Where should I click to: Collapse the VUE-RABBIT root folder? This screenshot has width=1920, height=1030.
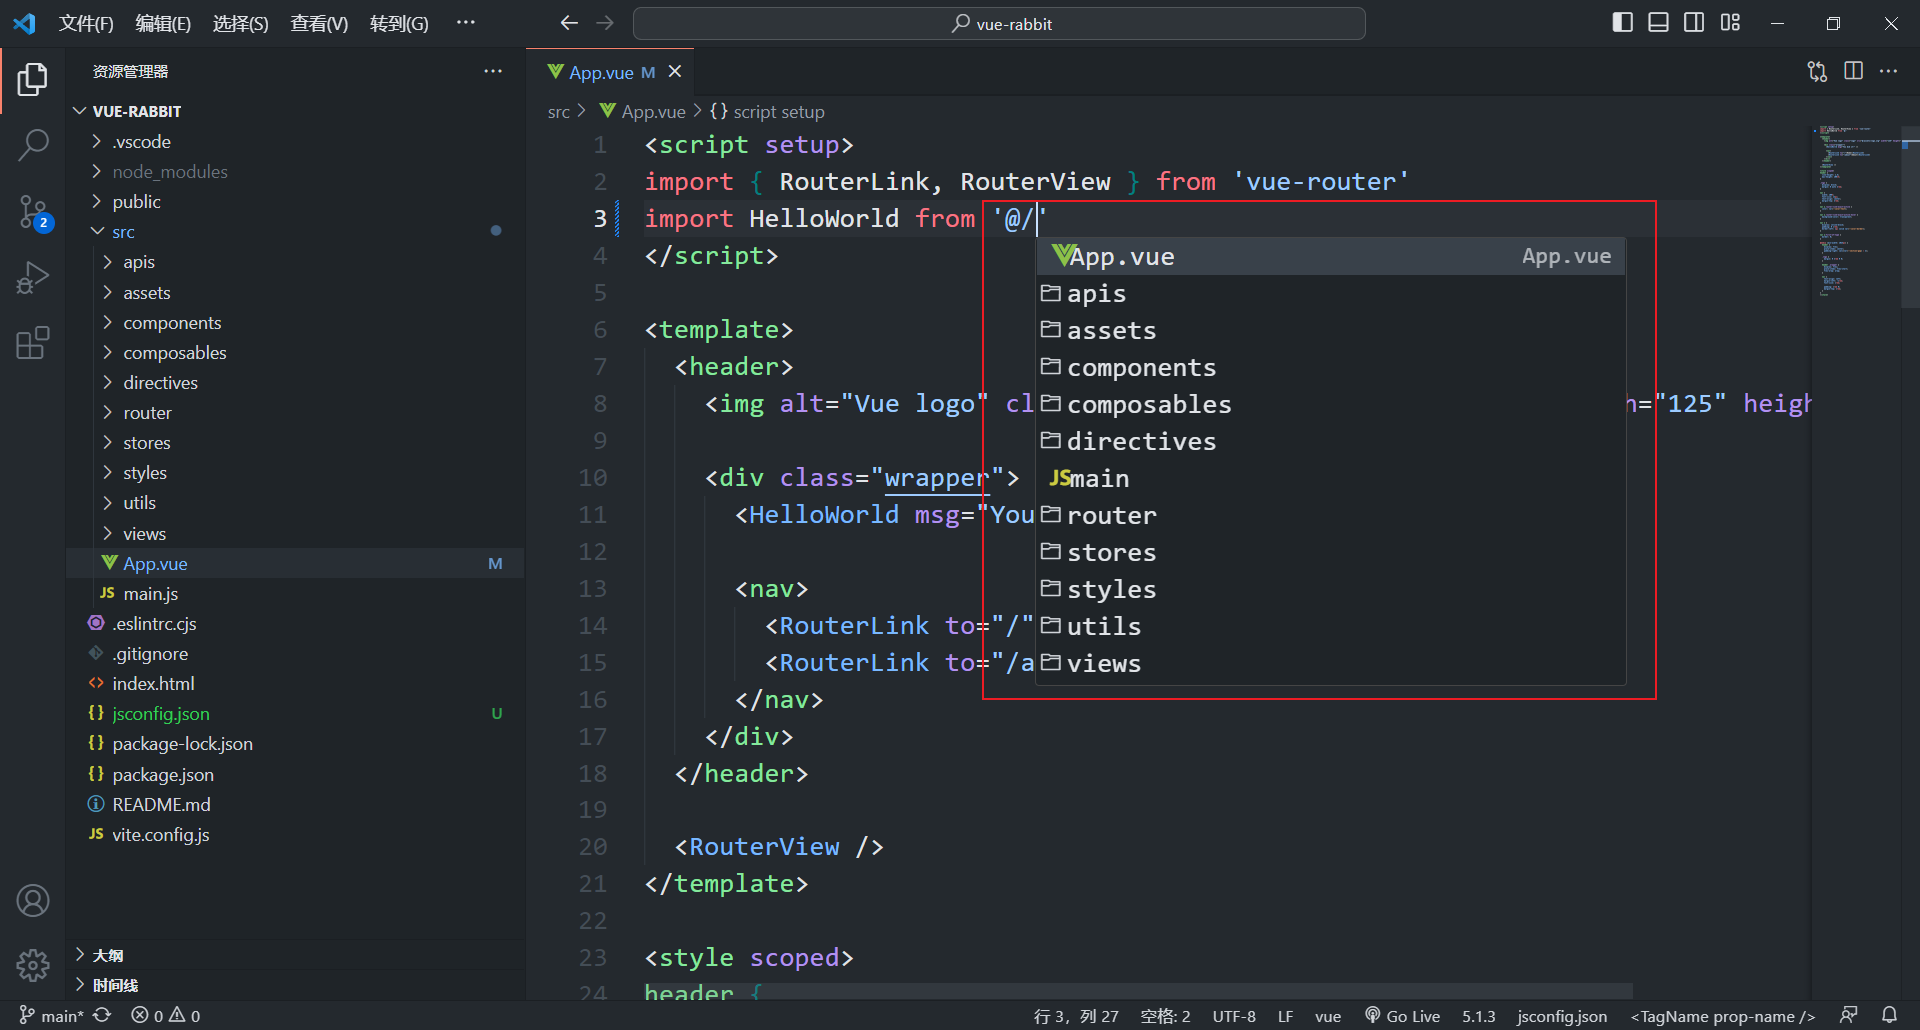click(295, 111)
